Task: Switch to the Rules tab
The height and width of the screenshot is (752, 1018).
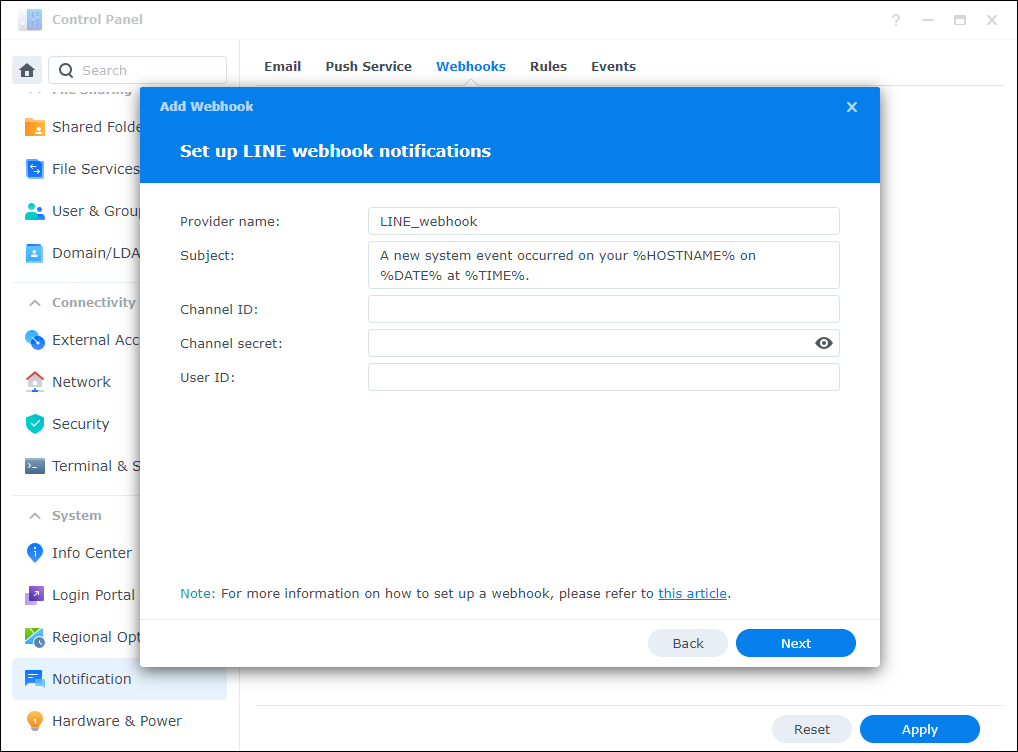Action: [x=548, y=66]
